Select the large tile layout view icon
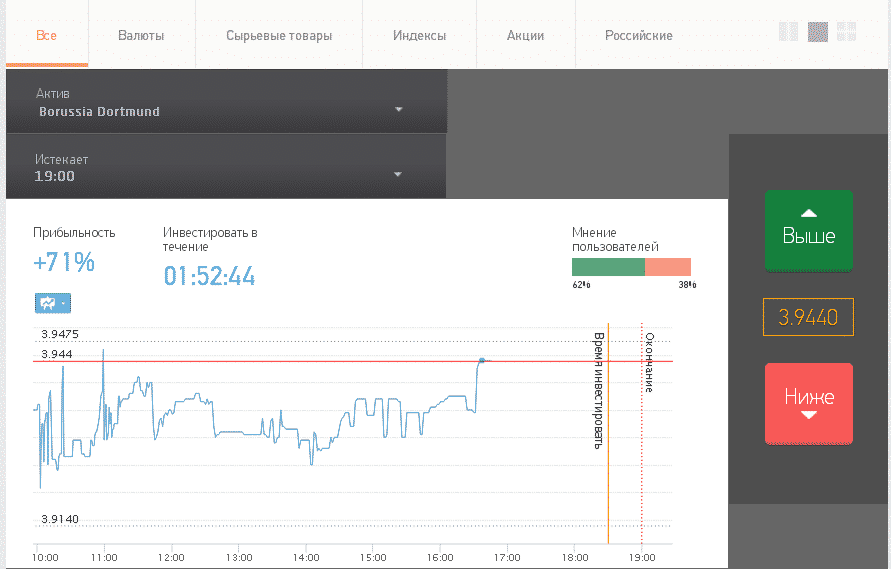This screenshot has height=572, width=891. [x=818, y=32]
